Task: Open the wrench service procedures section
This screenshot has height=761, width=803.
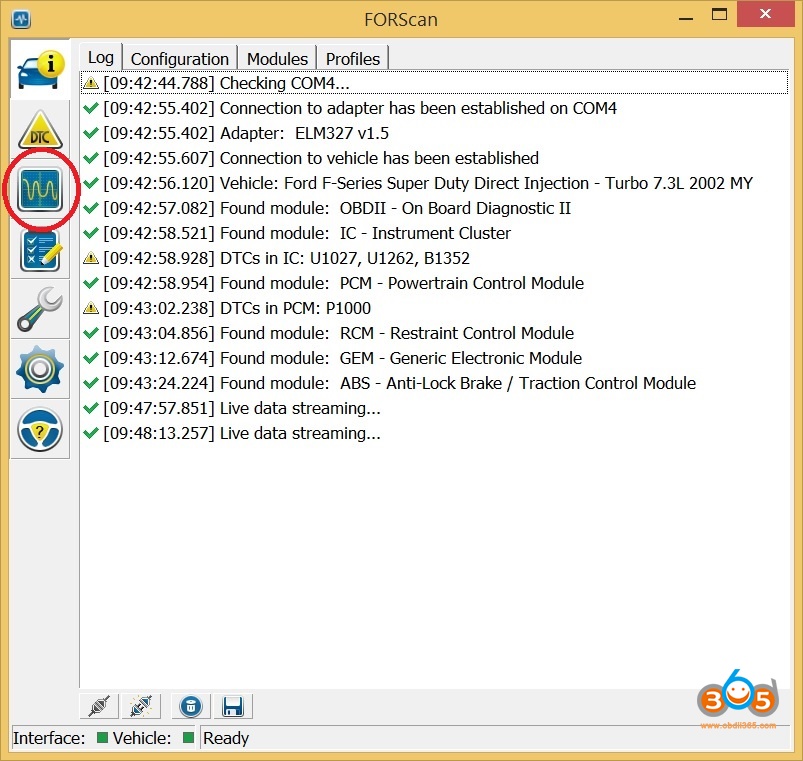Action: pyautogui.click(x=40, y=309)
